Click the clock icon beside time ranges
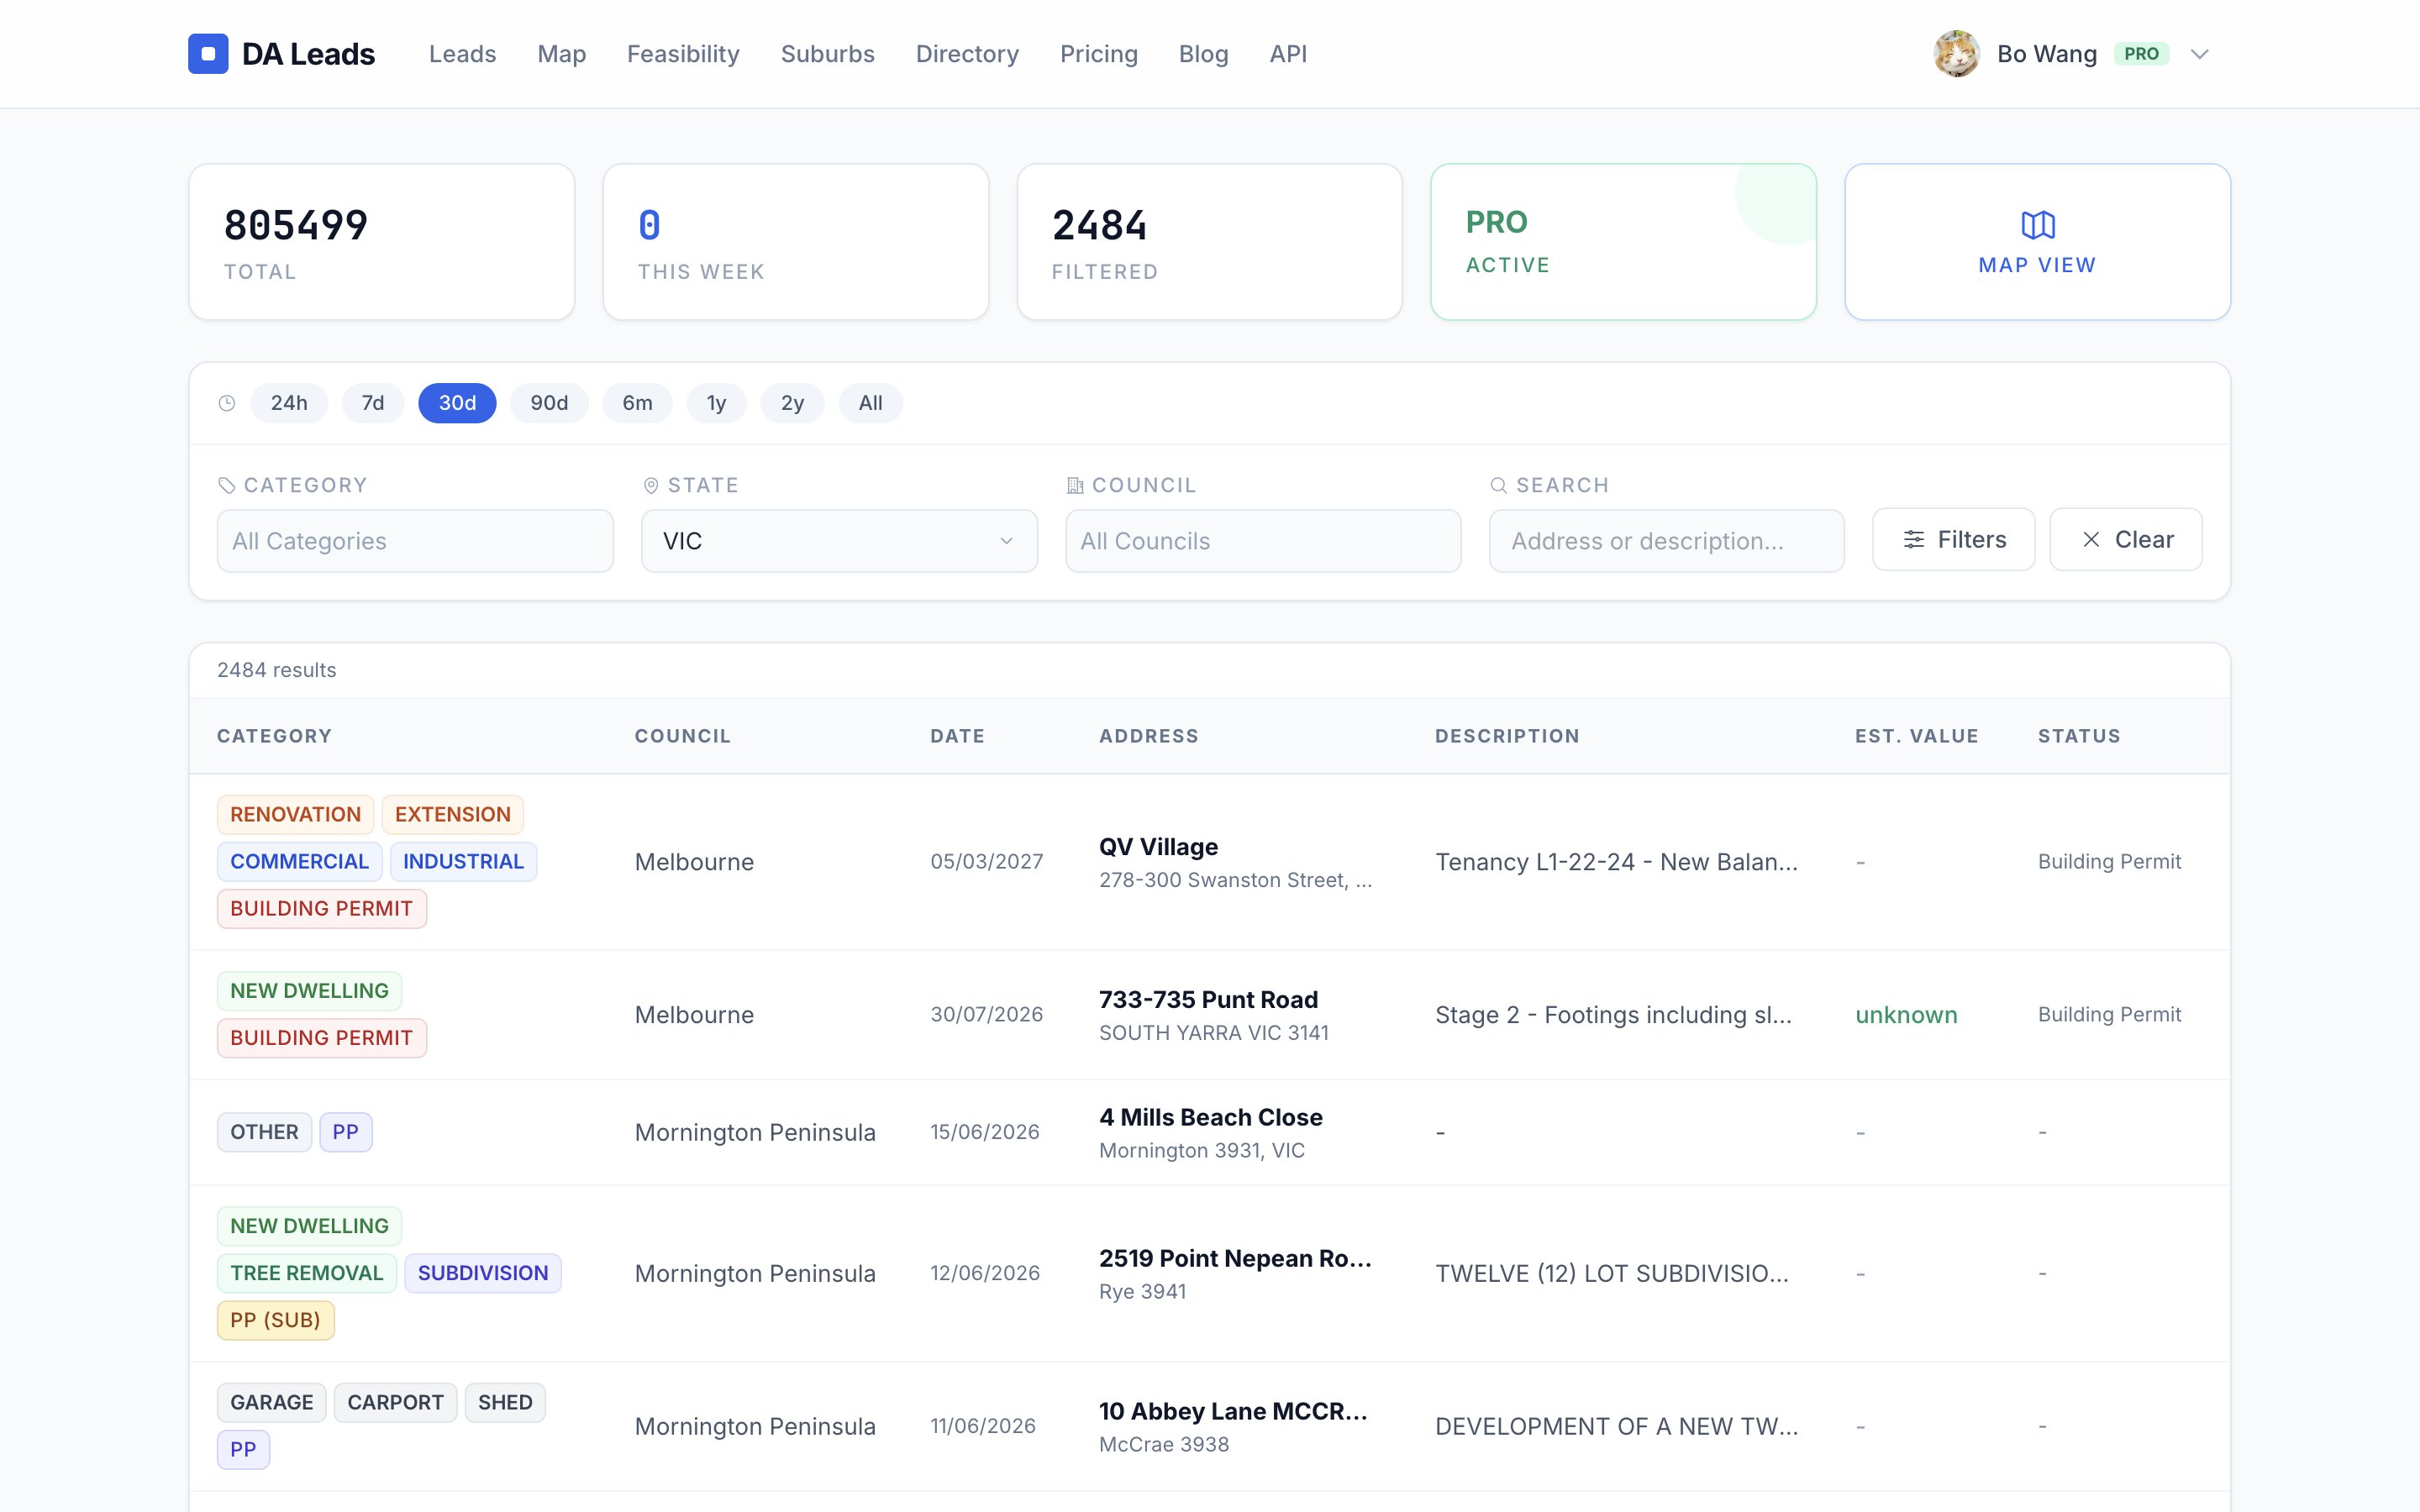2420x1512 pixels. (227, 403)
